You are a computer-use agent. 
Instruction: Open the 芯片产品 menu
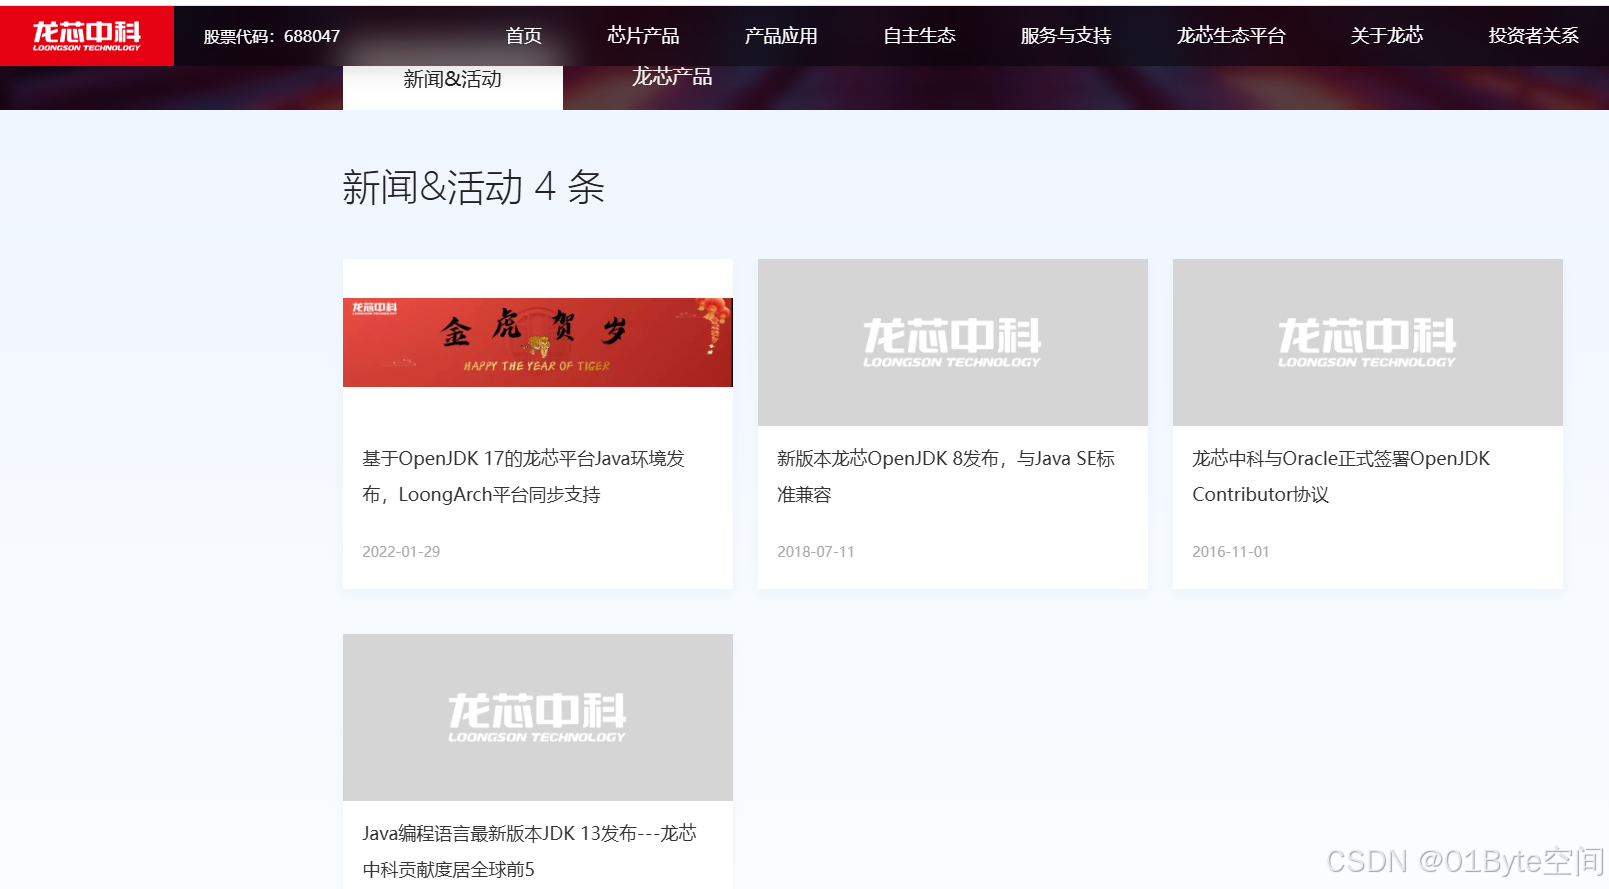[643, 36]
